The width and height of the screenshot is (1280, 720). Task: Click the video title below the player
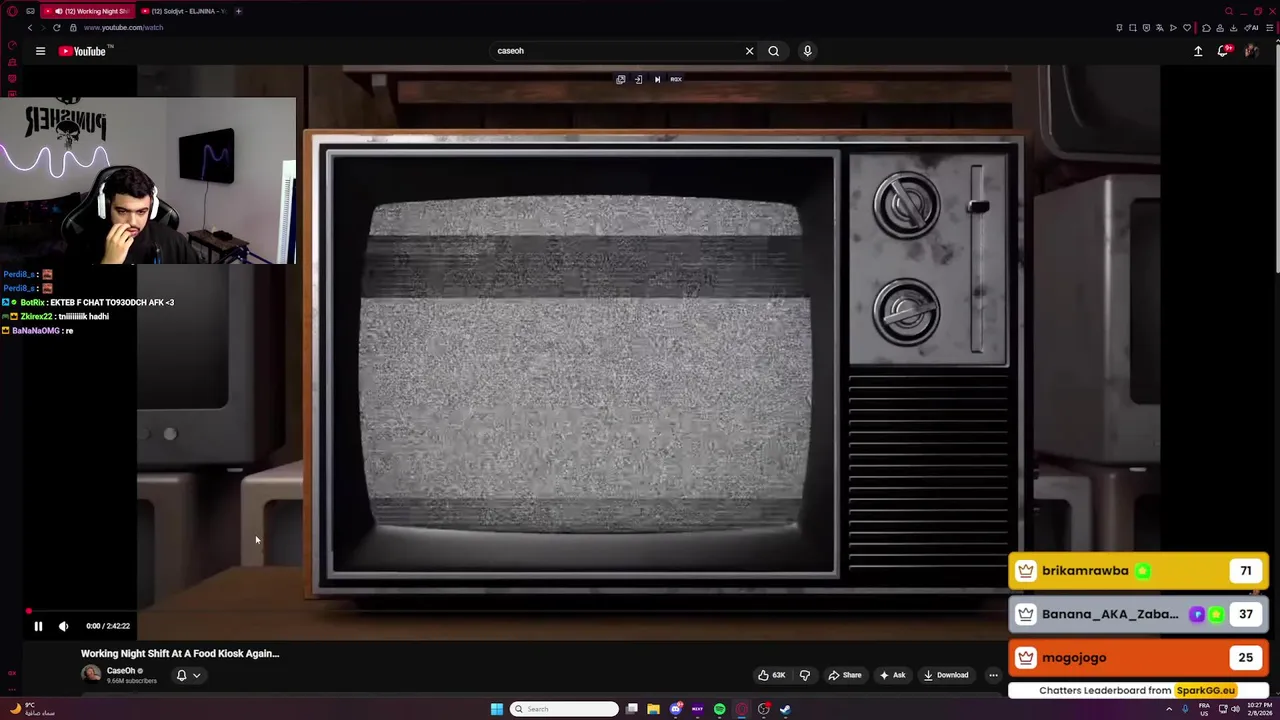pyautogui.click(x=180, y=653)
